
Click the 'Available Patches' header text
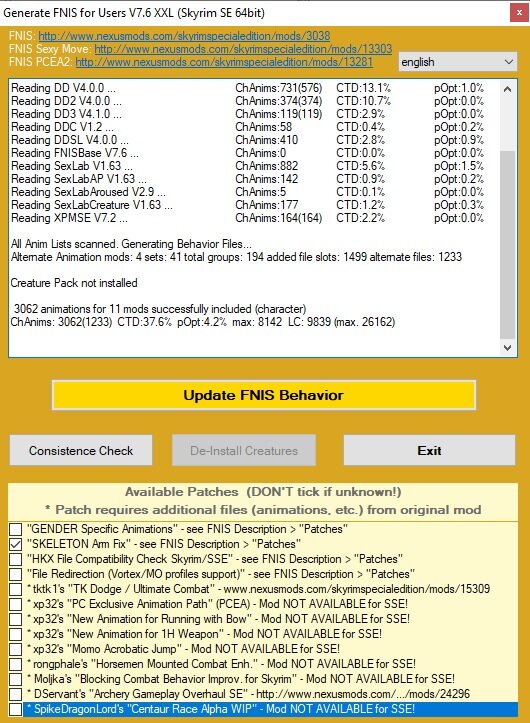tap(263, 492)
